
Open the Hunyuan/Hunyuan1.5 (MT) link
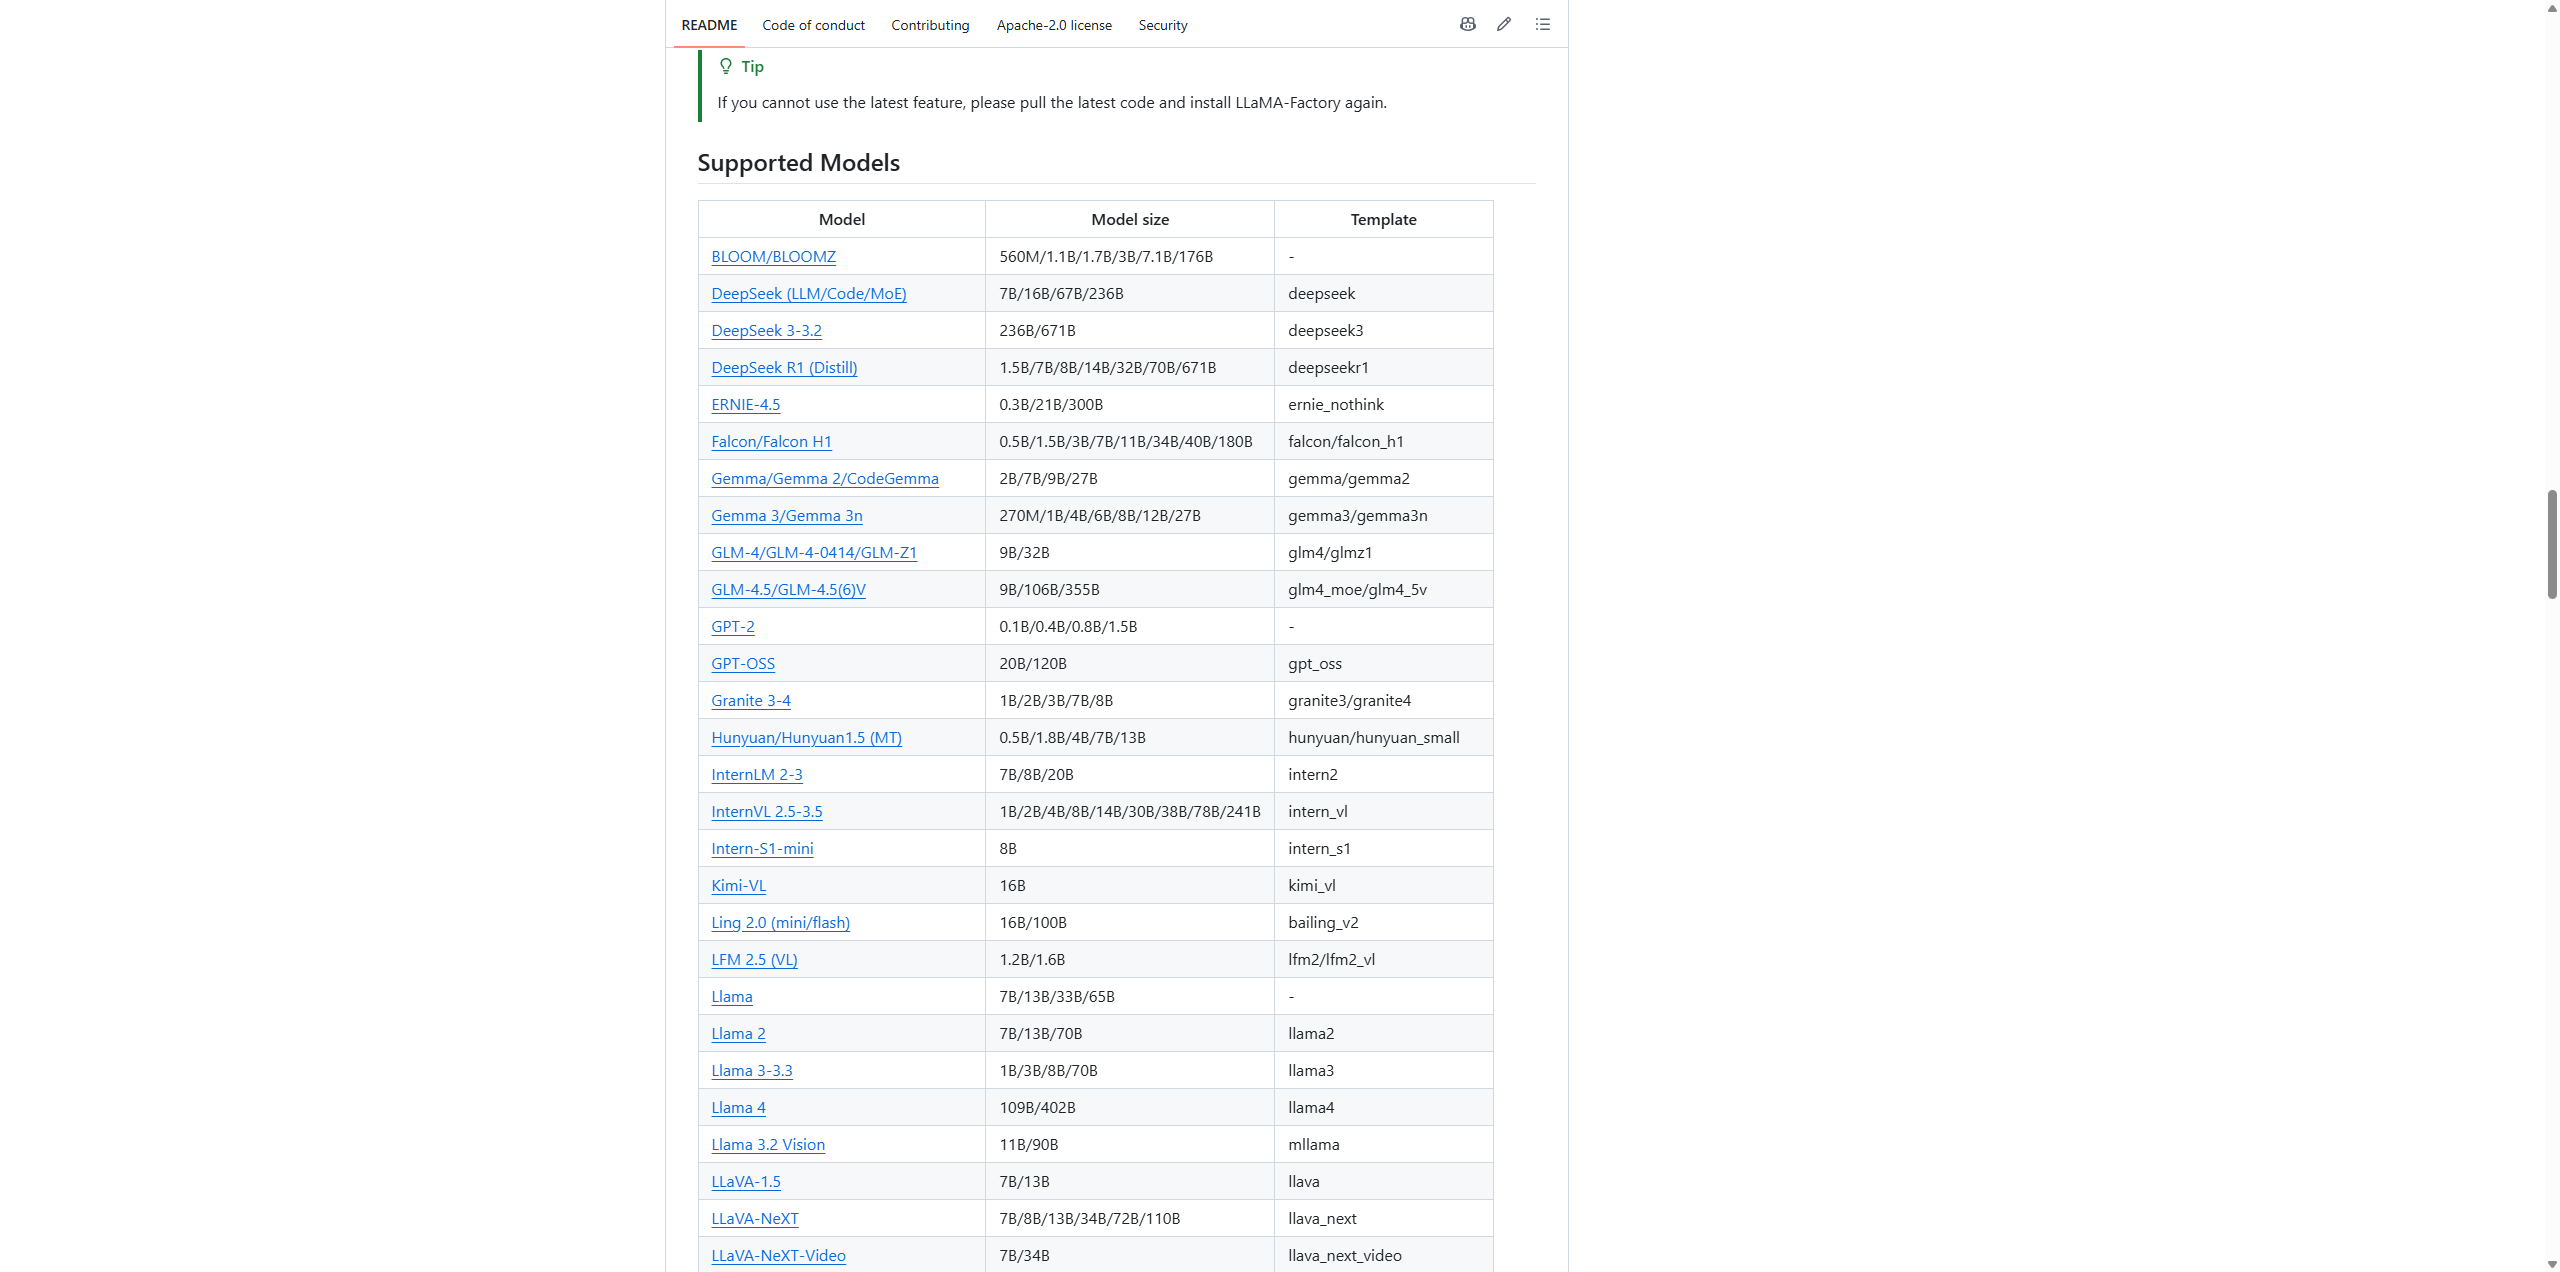pos(806,737)
